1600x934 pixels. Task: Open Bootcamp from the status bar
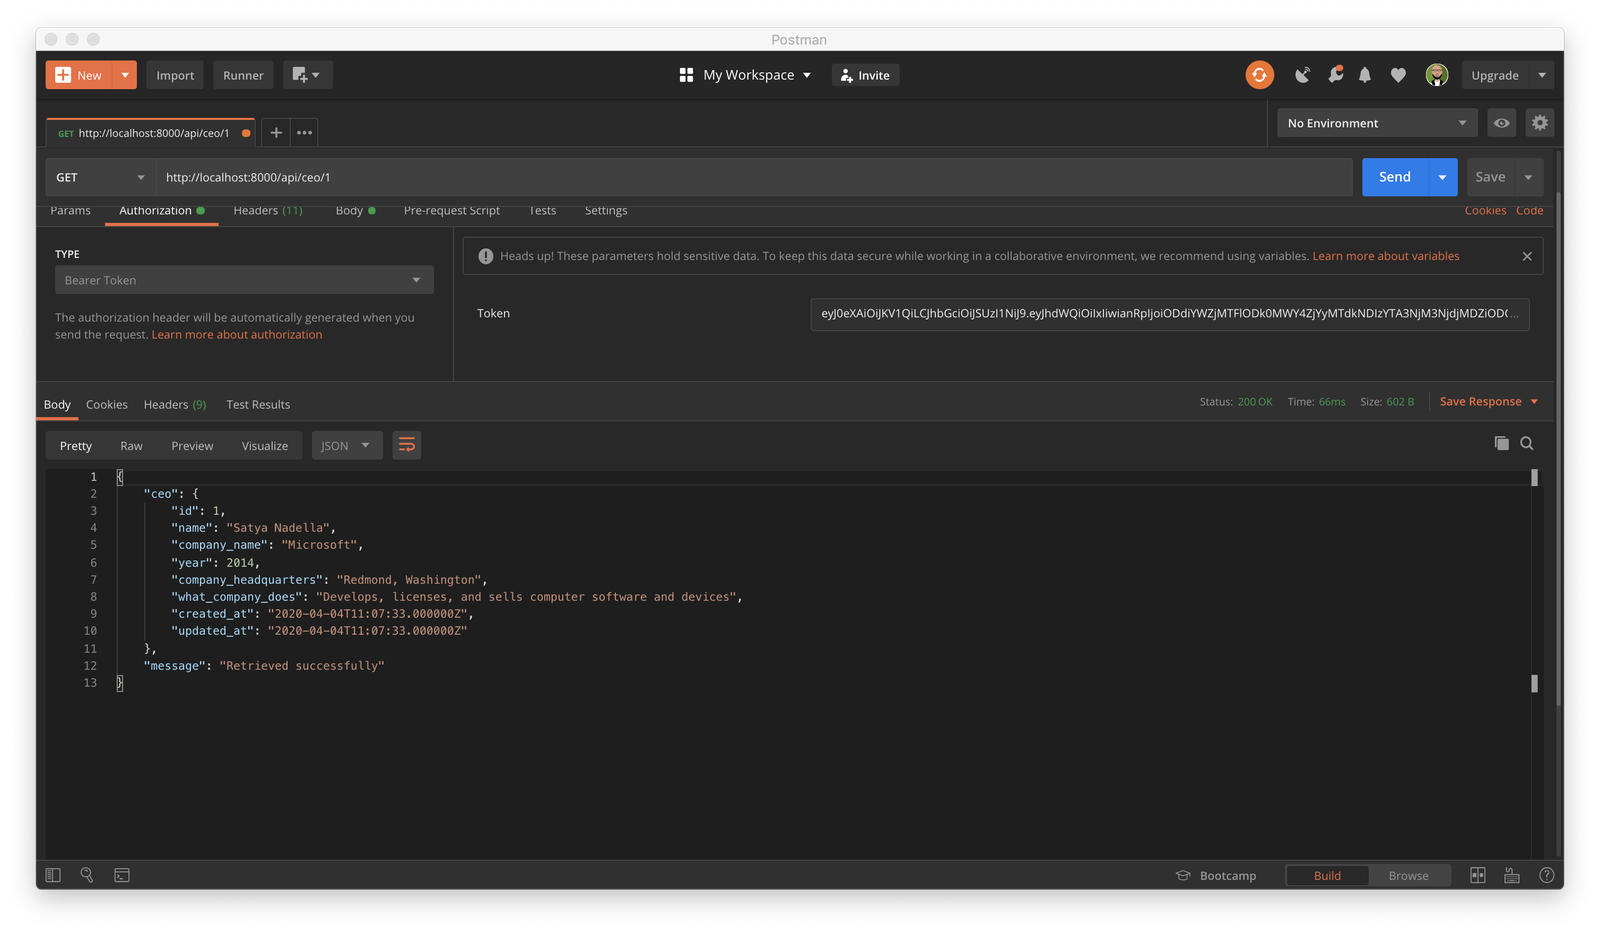[1216, 875]
